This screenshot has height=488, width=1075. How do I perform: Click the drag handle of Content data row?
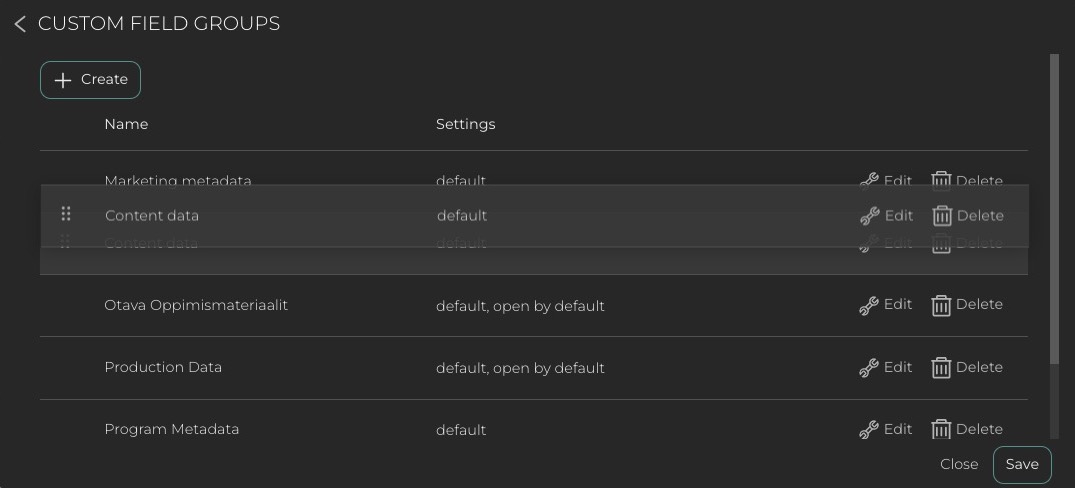(66, 214)
